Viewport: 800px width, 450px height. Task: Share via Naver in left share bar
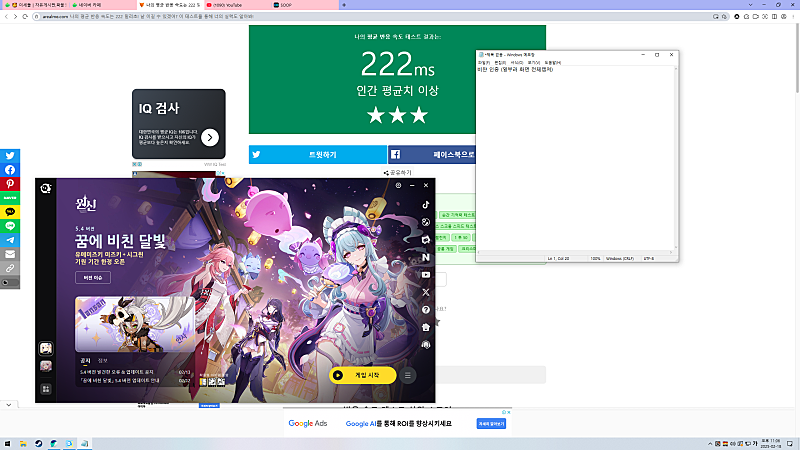[x=10, y=198]
